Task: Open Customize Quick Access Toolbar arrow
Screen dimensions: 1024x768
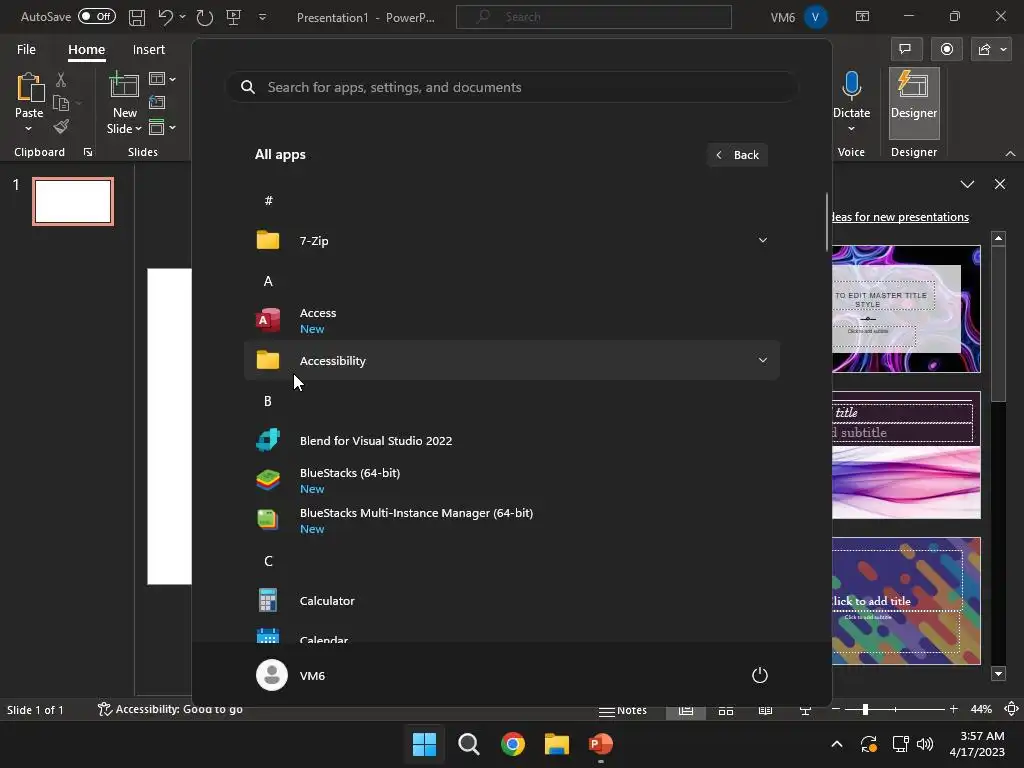Action: [263, 17]
